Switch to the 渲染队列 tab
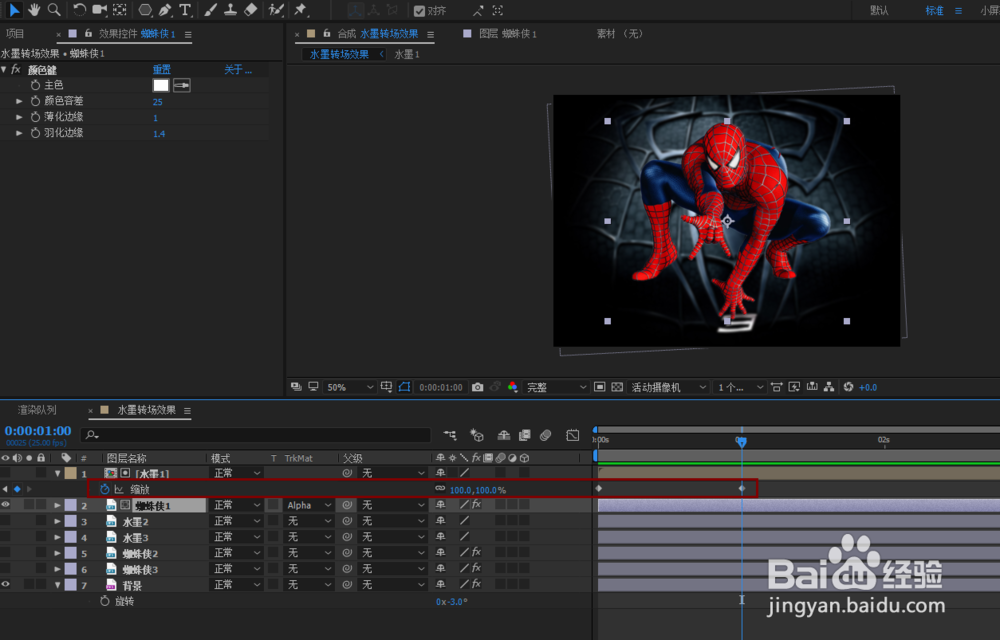The width and height of the screenshot is (1000, 640). 37,410
